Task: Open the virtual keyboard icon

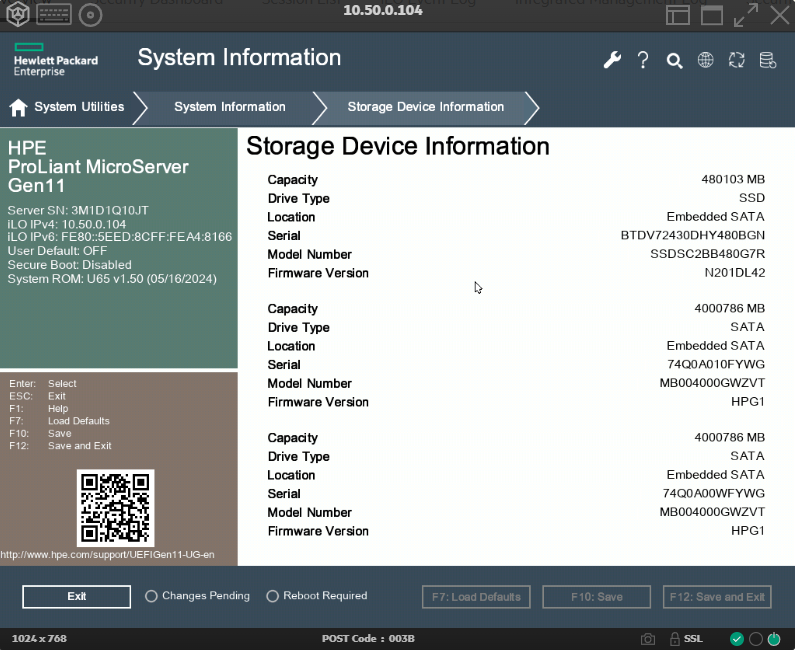Action: tap(54, 15)
